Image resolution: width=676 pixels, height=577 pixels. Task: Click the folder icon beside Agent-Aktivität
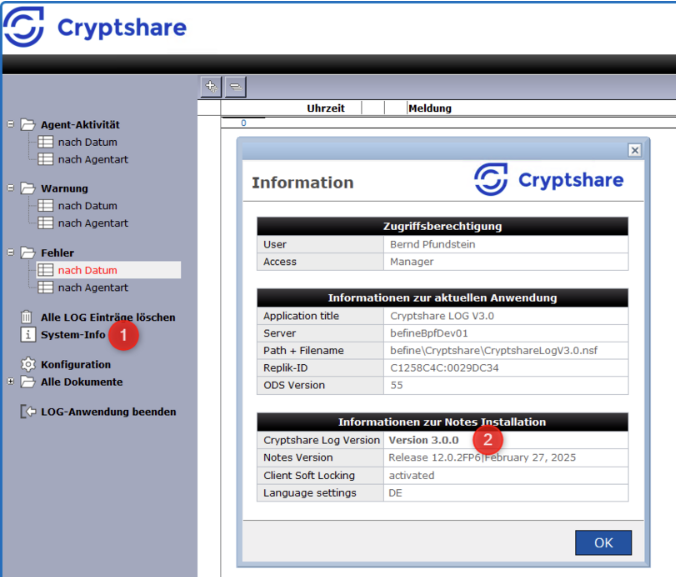click(x=28, y=125)
